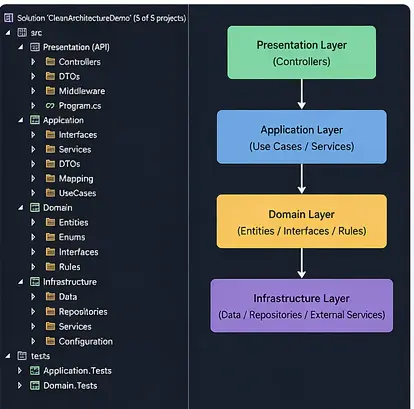Screen dimensions: 414x409
Task: Click the Application project icon
Action: tap(35, 120)
